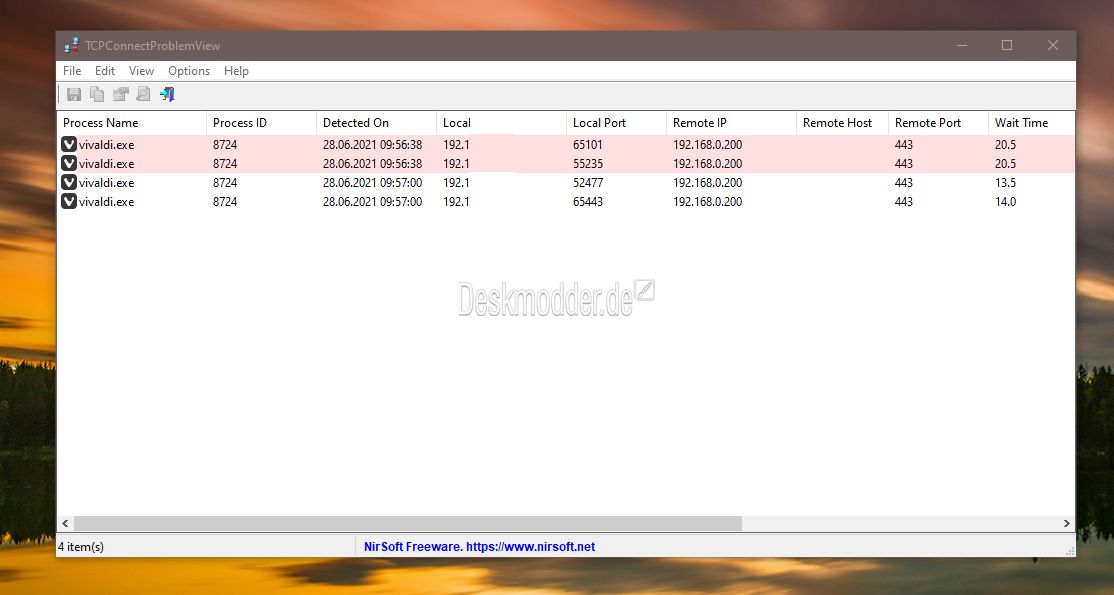Sort by the Process Name column header
The height and width of the screenshot is (595, 1114).
(x=131, y=123)
